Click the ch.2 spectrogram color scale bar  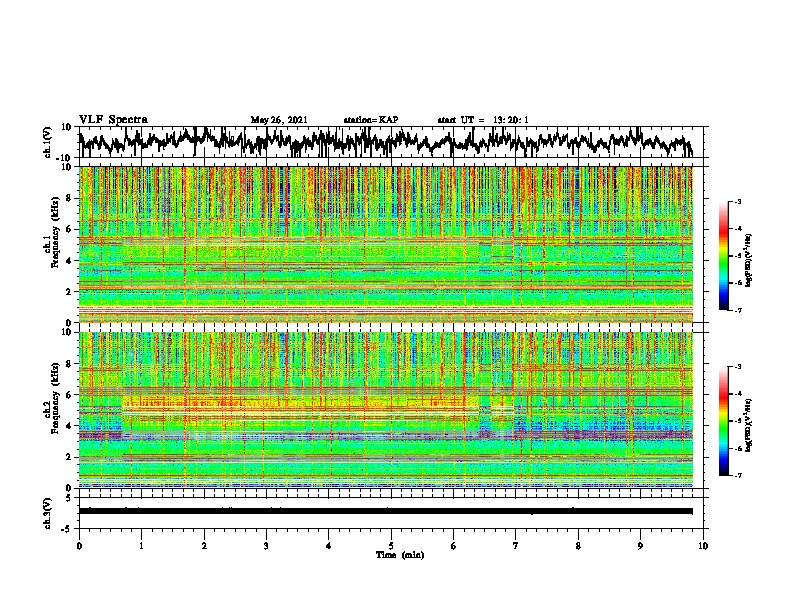723,421
